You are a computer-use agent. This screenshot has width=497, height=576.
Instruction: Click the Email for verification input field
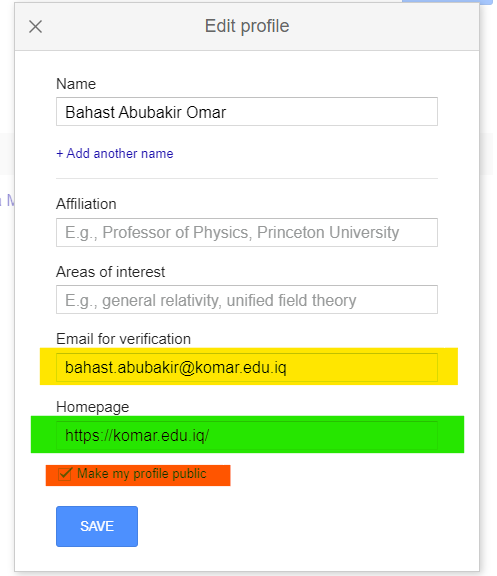246,367
